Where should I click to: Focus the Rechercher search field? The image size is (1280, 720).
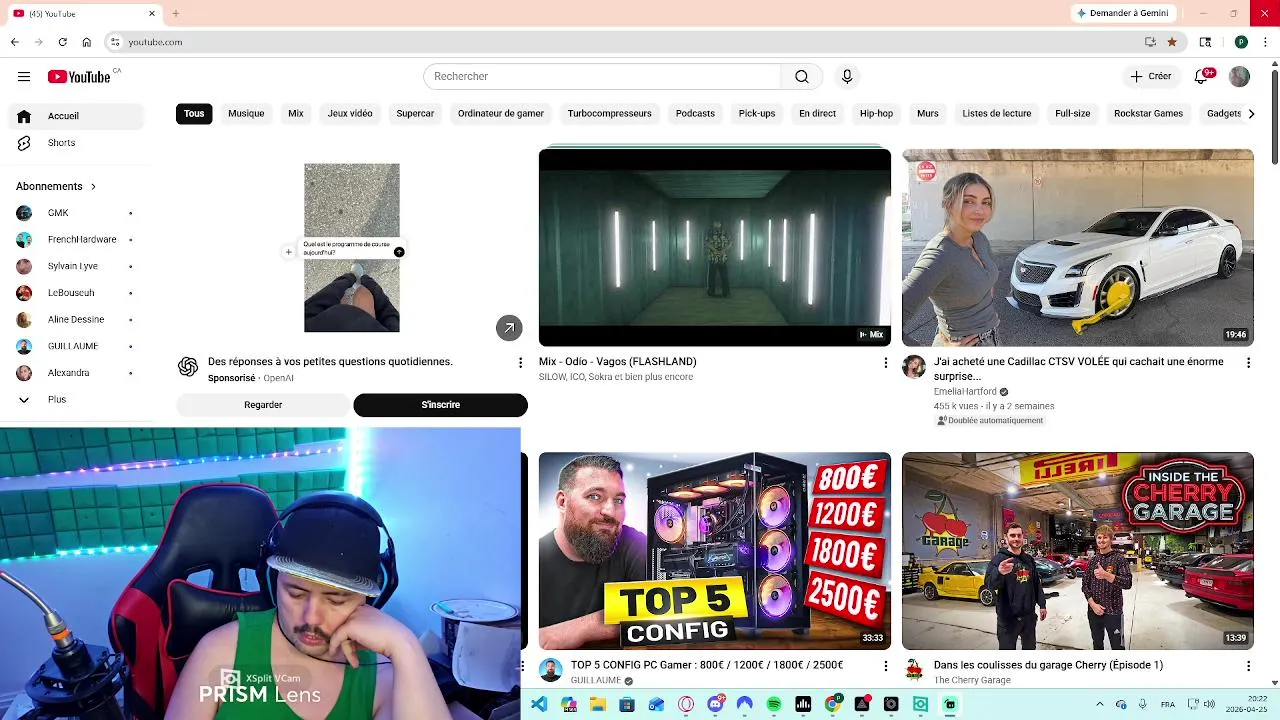602,76
